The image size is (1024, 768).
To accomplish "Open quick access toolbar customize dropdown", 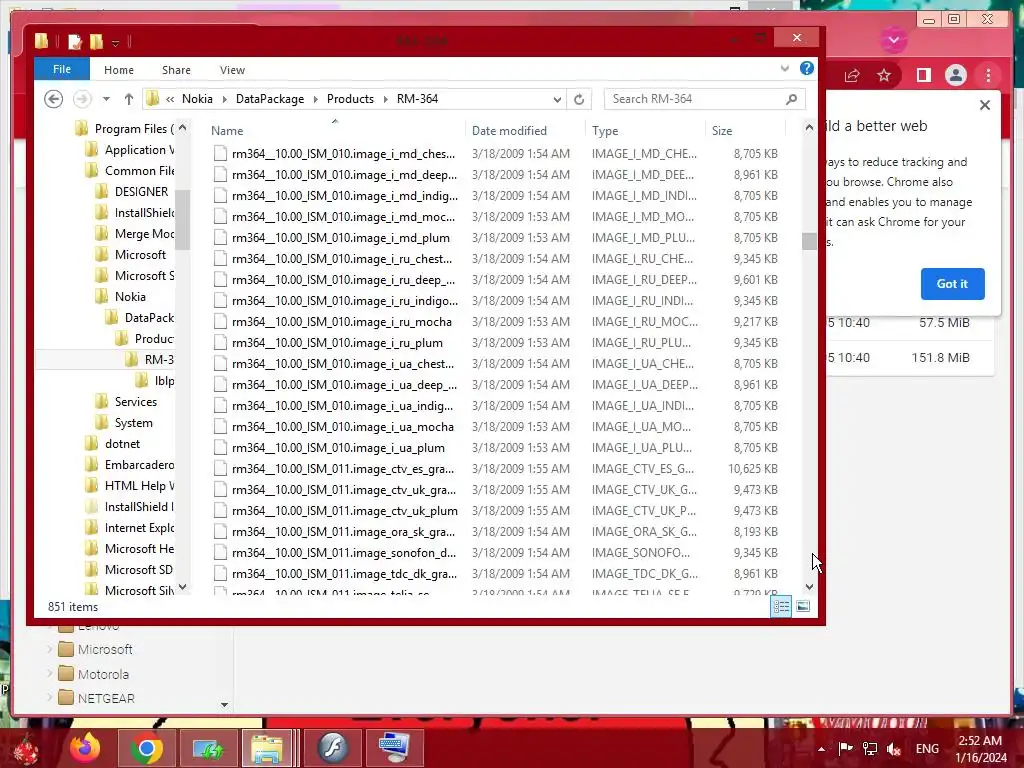I will (116, 43).
